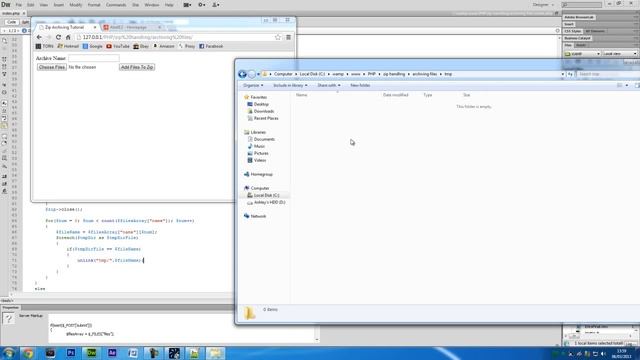Screen dimensions: 640x360
Task: Select Ashley's HDD (D:) drive
Action: coord(266,202)
